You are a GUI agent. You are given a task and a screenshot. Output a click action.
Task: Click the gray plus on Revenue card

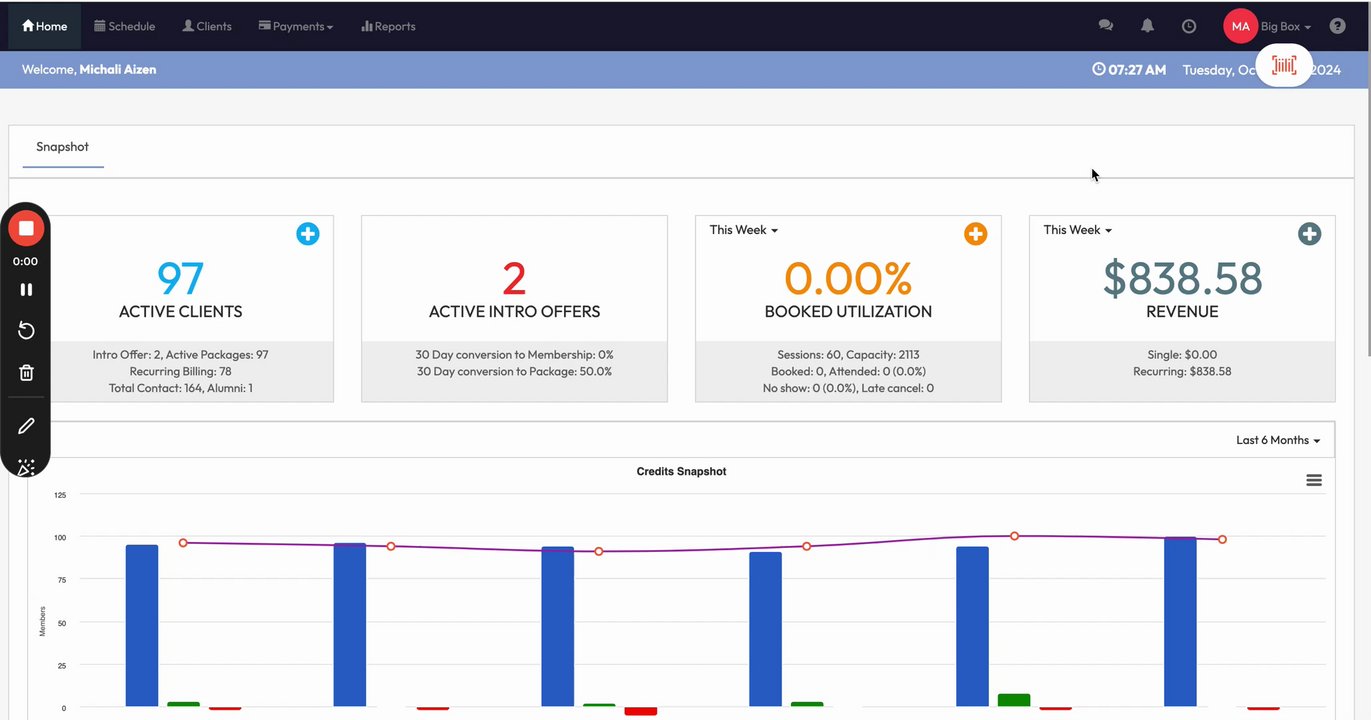(1309, 234)
